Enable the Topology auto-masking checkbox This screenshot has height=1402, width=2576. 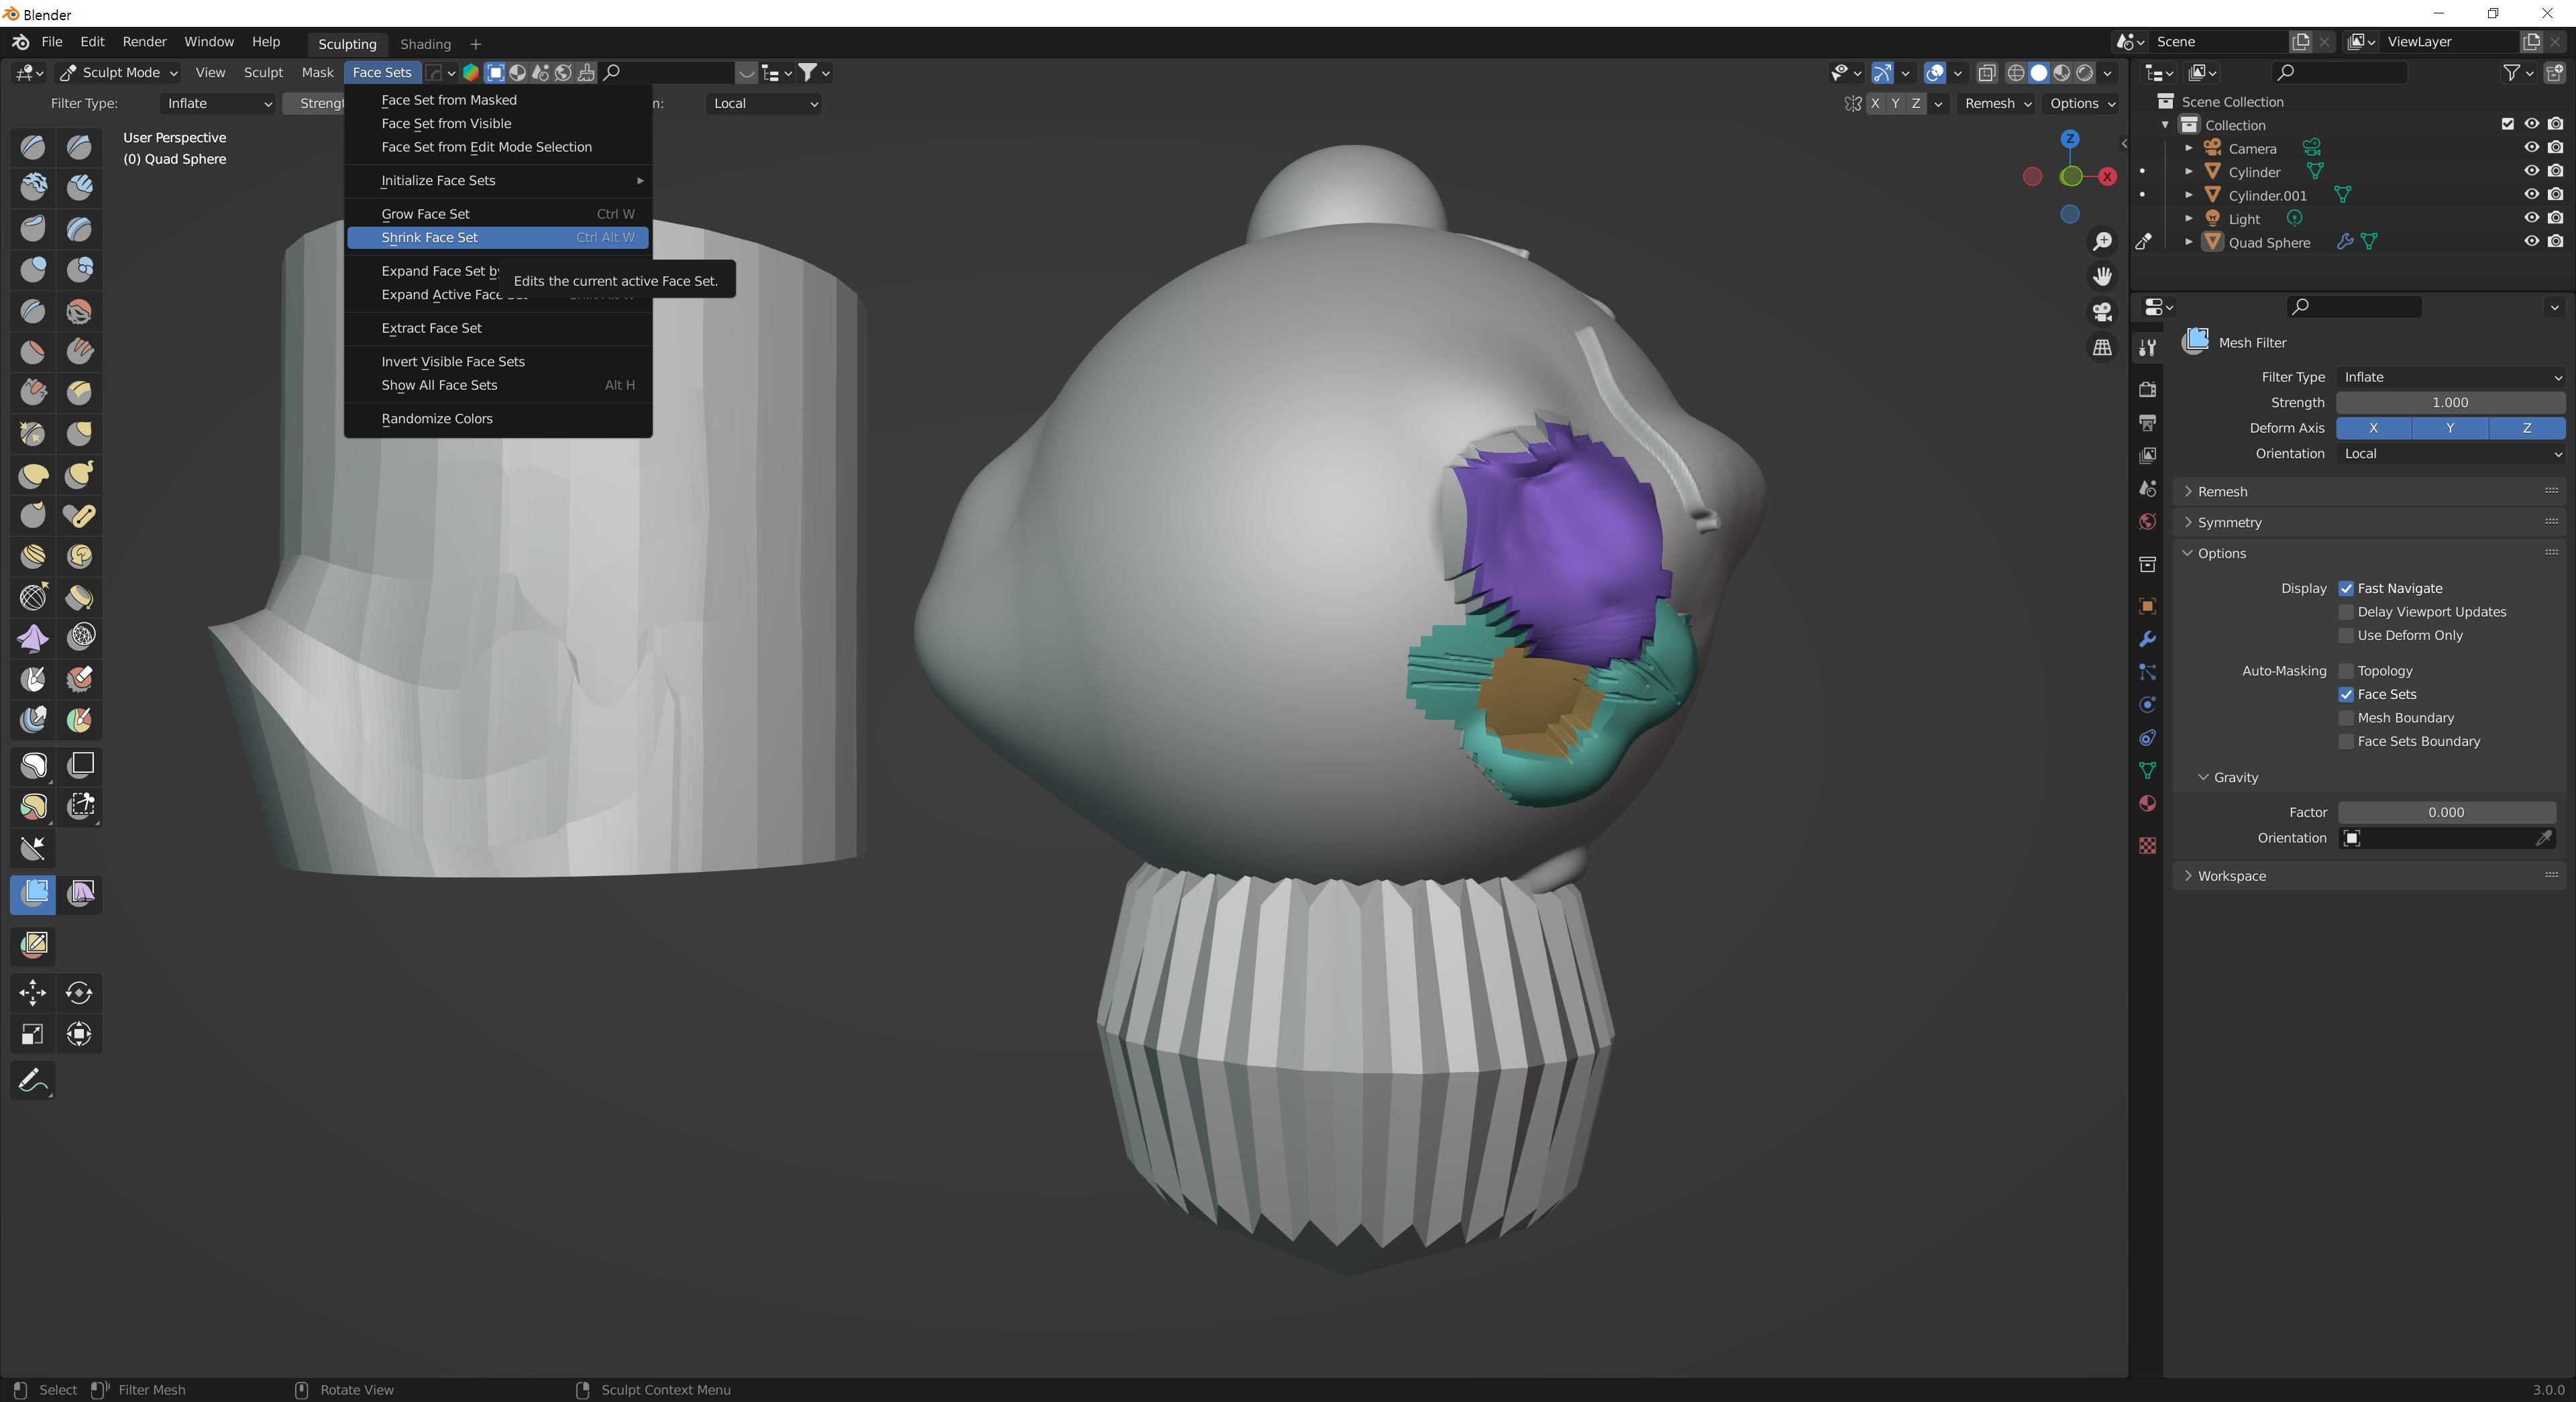click(2345, 671)
